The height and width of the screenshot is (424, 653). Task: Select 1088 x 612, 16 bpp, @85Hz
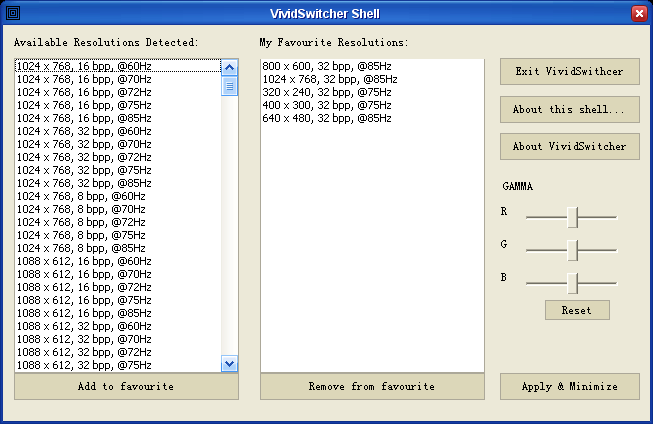click(118, 313)
